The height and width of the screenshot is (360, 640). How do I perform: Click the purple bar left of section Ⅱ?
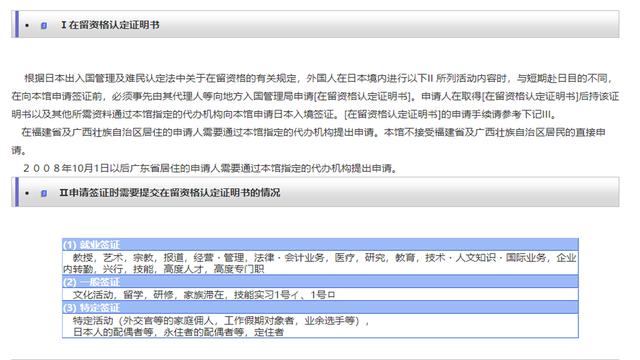[x=17, y=192]
